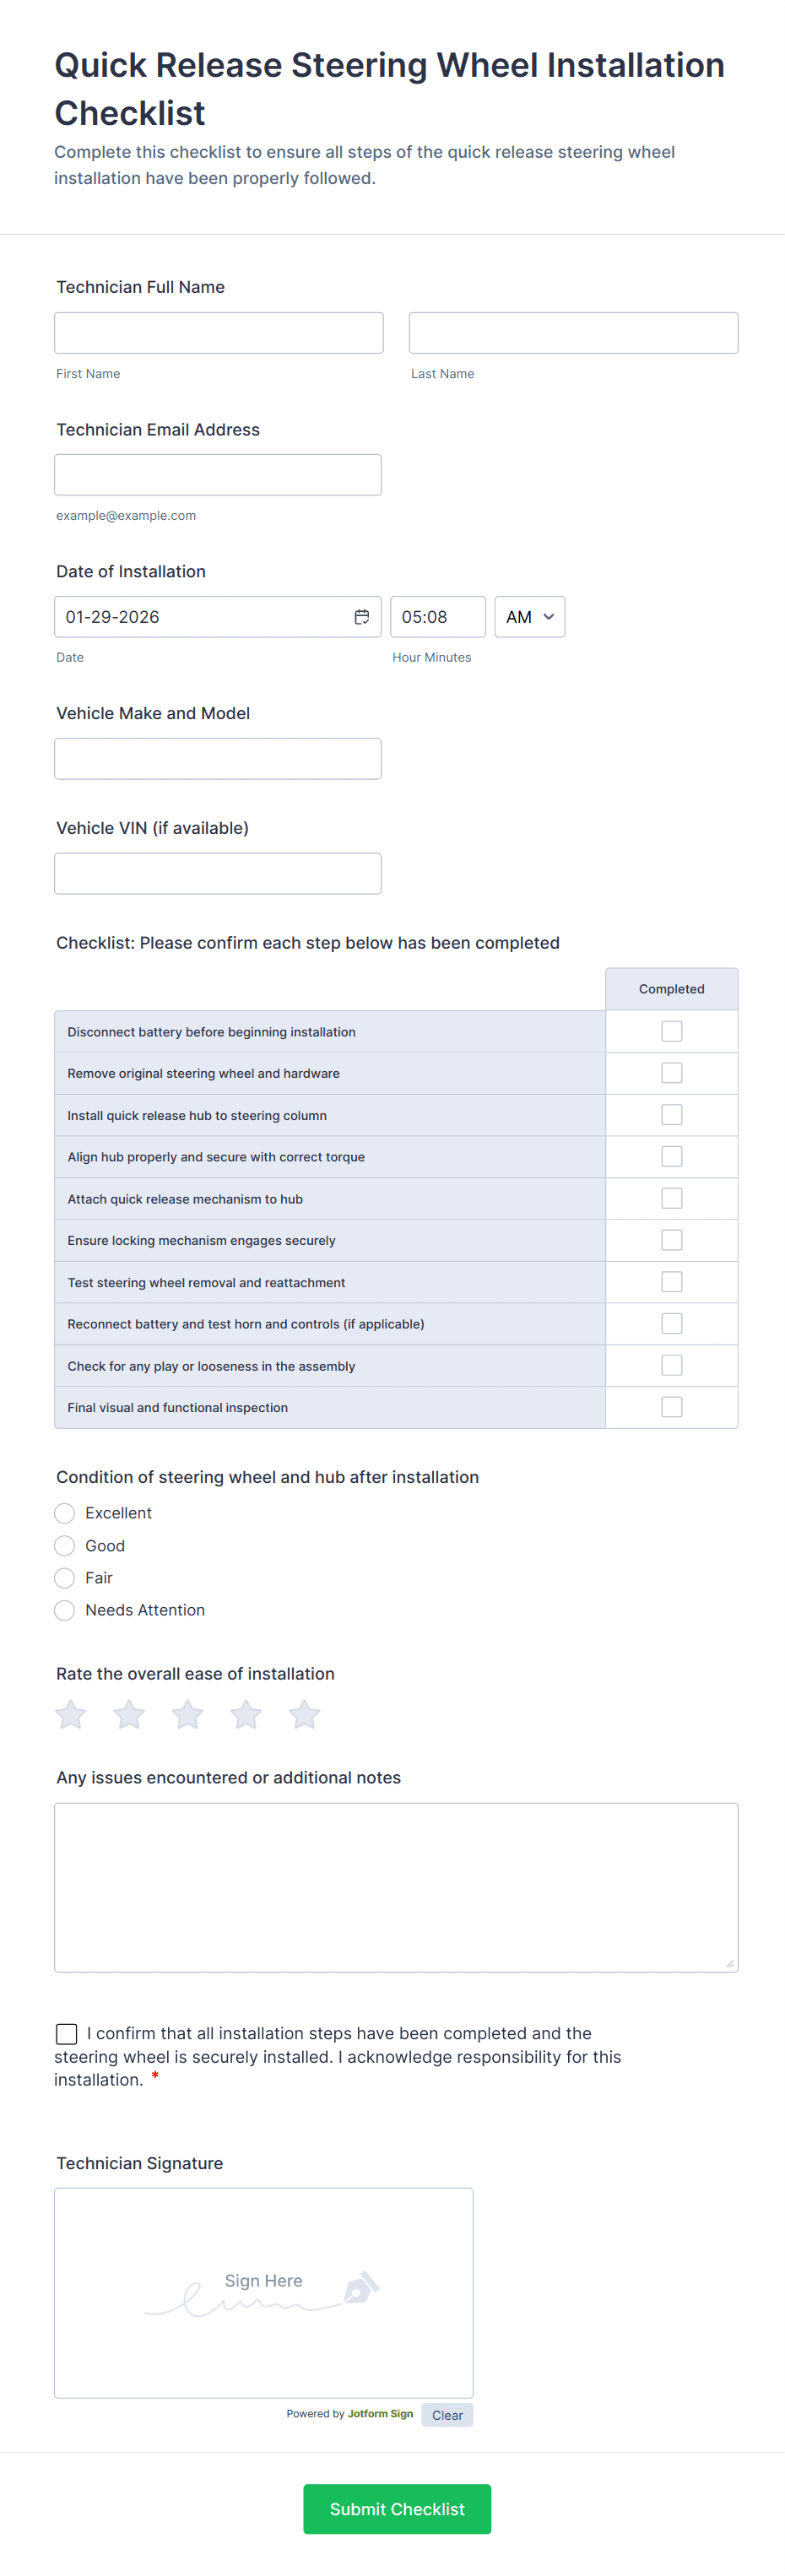Focus the Technician Email Address field
The width and height of the screenshot is (785, 2576).
218,475
